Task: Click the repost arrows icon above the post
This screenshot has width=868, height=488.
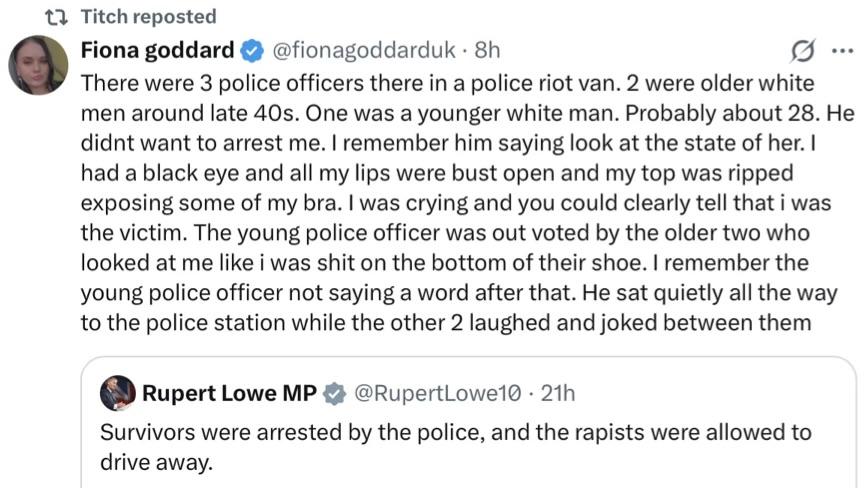Action: (55, 16)
